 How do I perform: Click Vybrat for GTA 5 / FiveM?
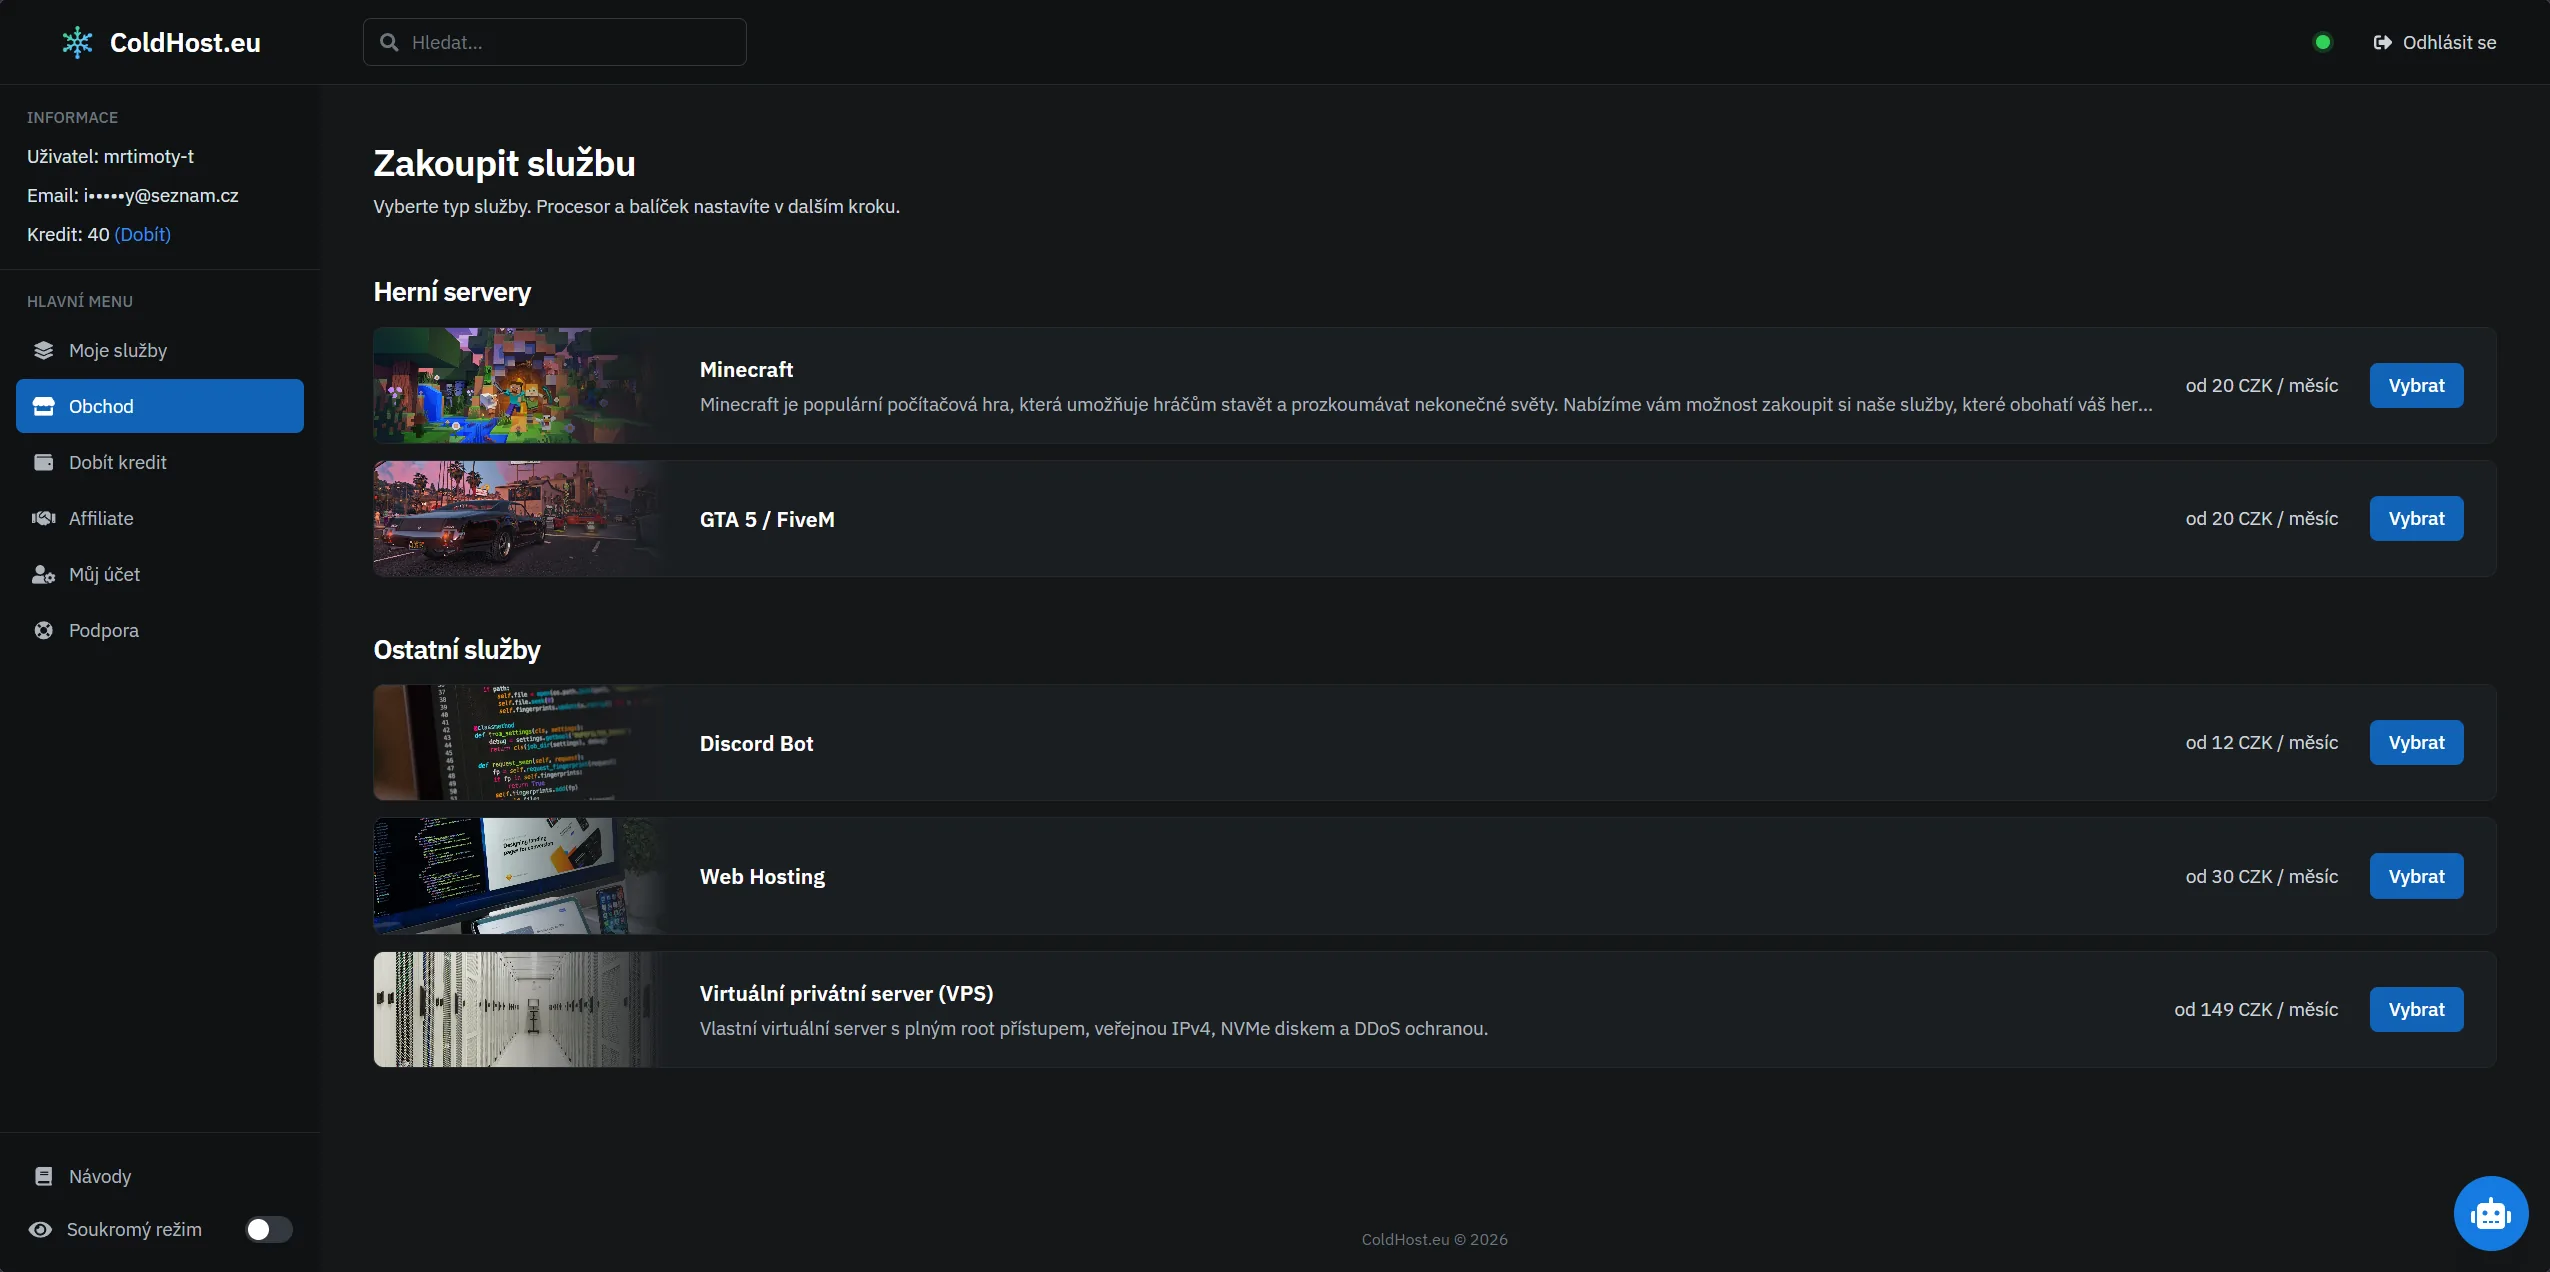(x=2416, y=518)
